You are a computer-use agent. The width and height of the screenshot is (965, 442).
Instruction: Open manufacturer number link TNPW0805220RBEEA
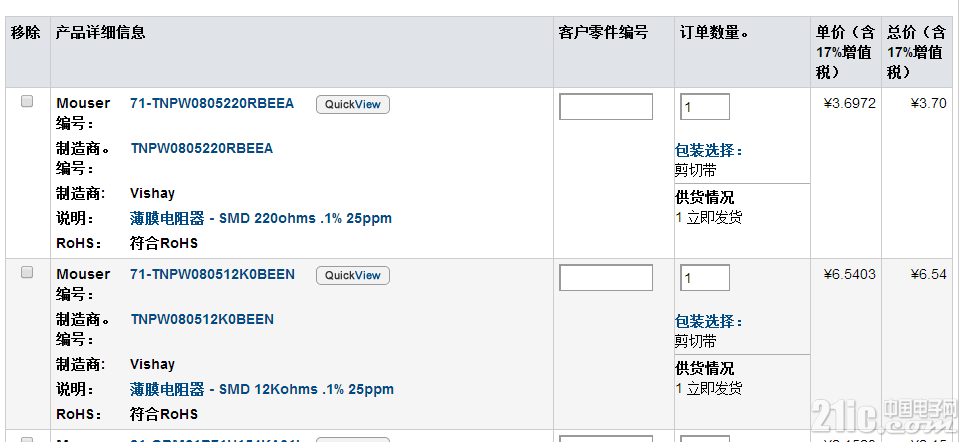click(x=202, y=148)
